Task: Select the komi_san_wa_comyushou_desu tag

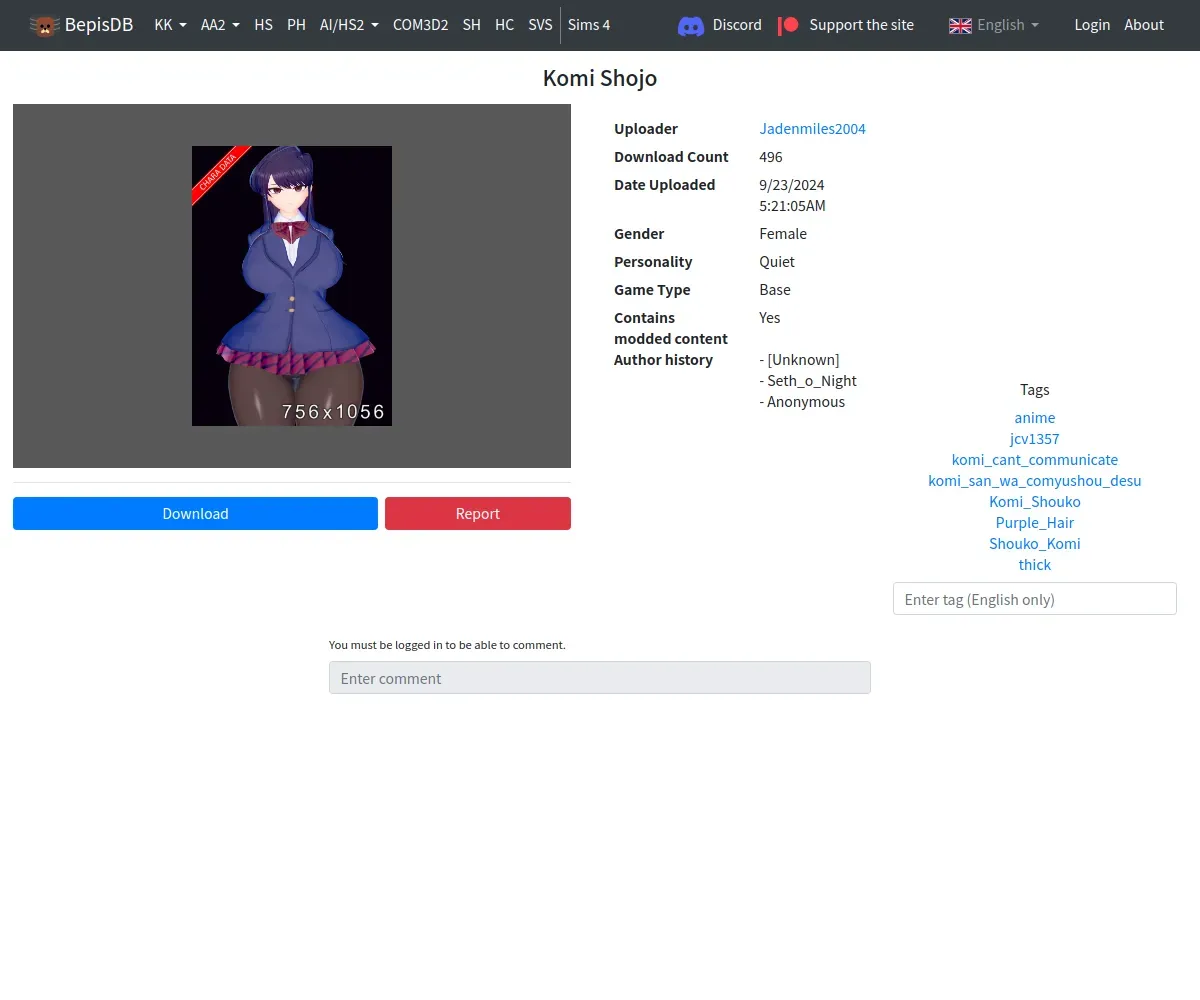Action: coord(1035,481)
